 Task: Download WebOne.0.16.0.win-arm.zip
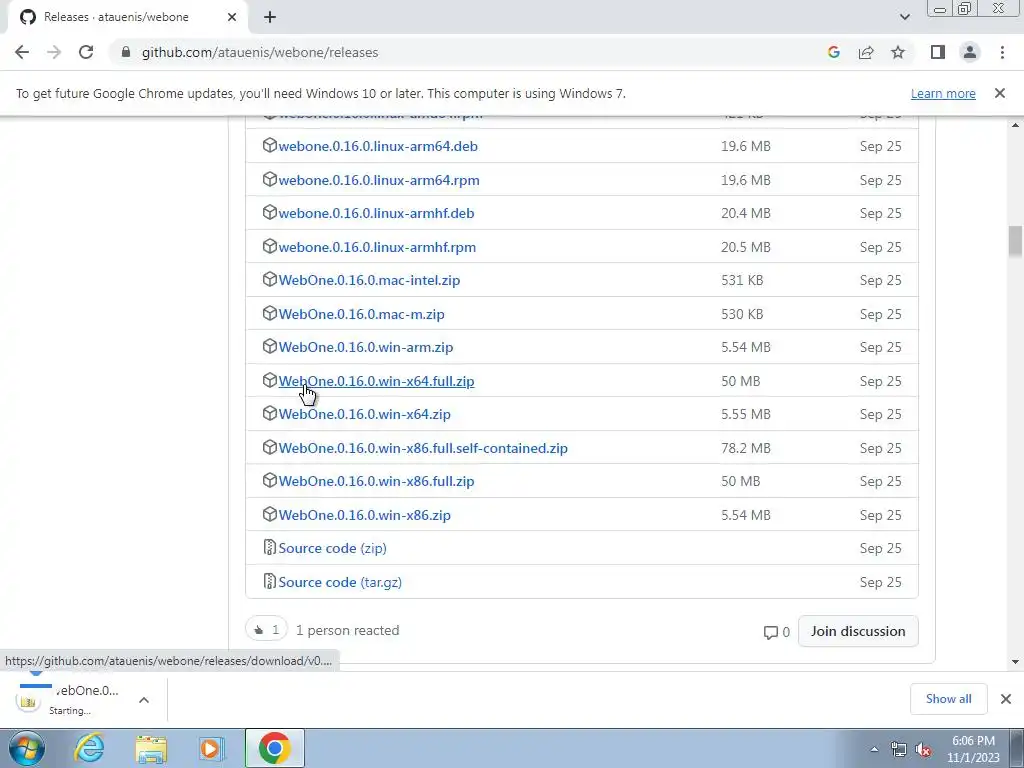tap(366, 347)
